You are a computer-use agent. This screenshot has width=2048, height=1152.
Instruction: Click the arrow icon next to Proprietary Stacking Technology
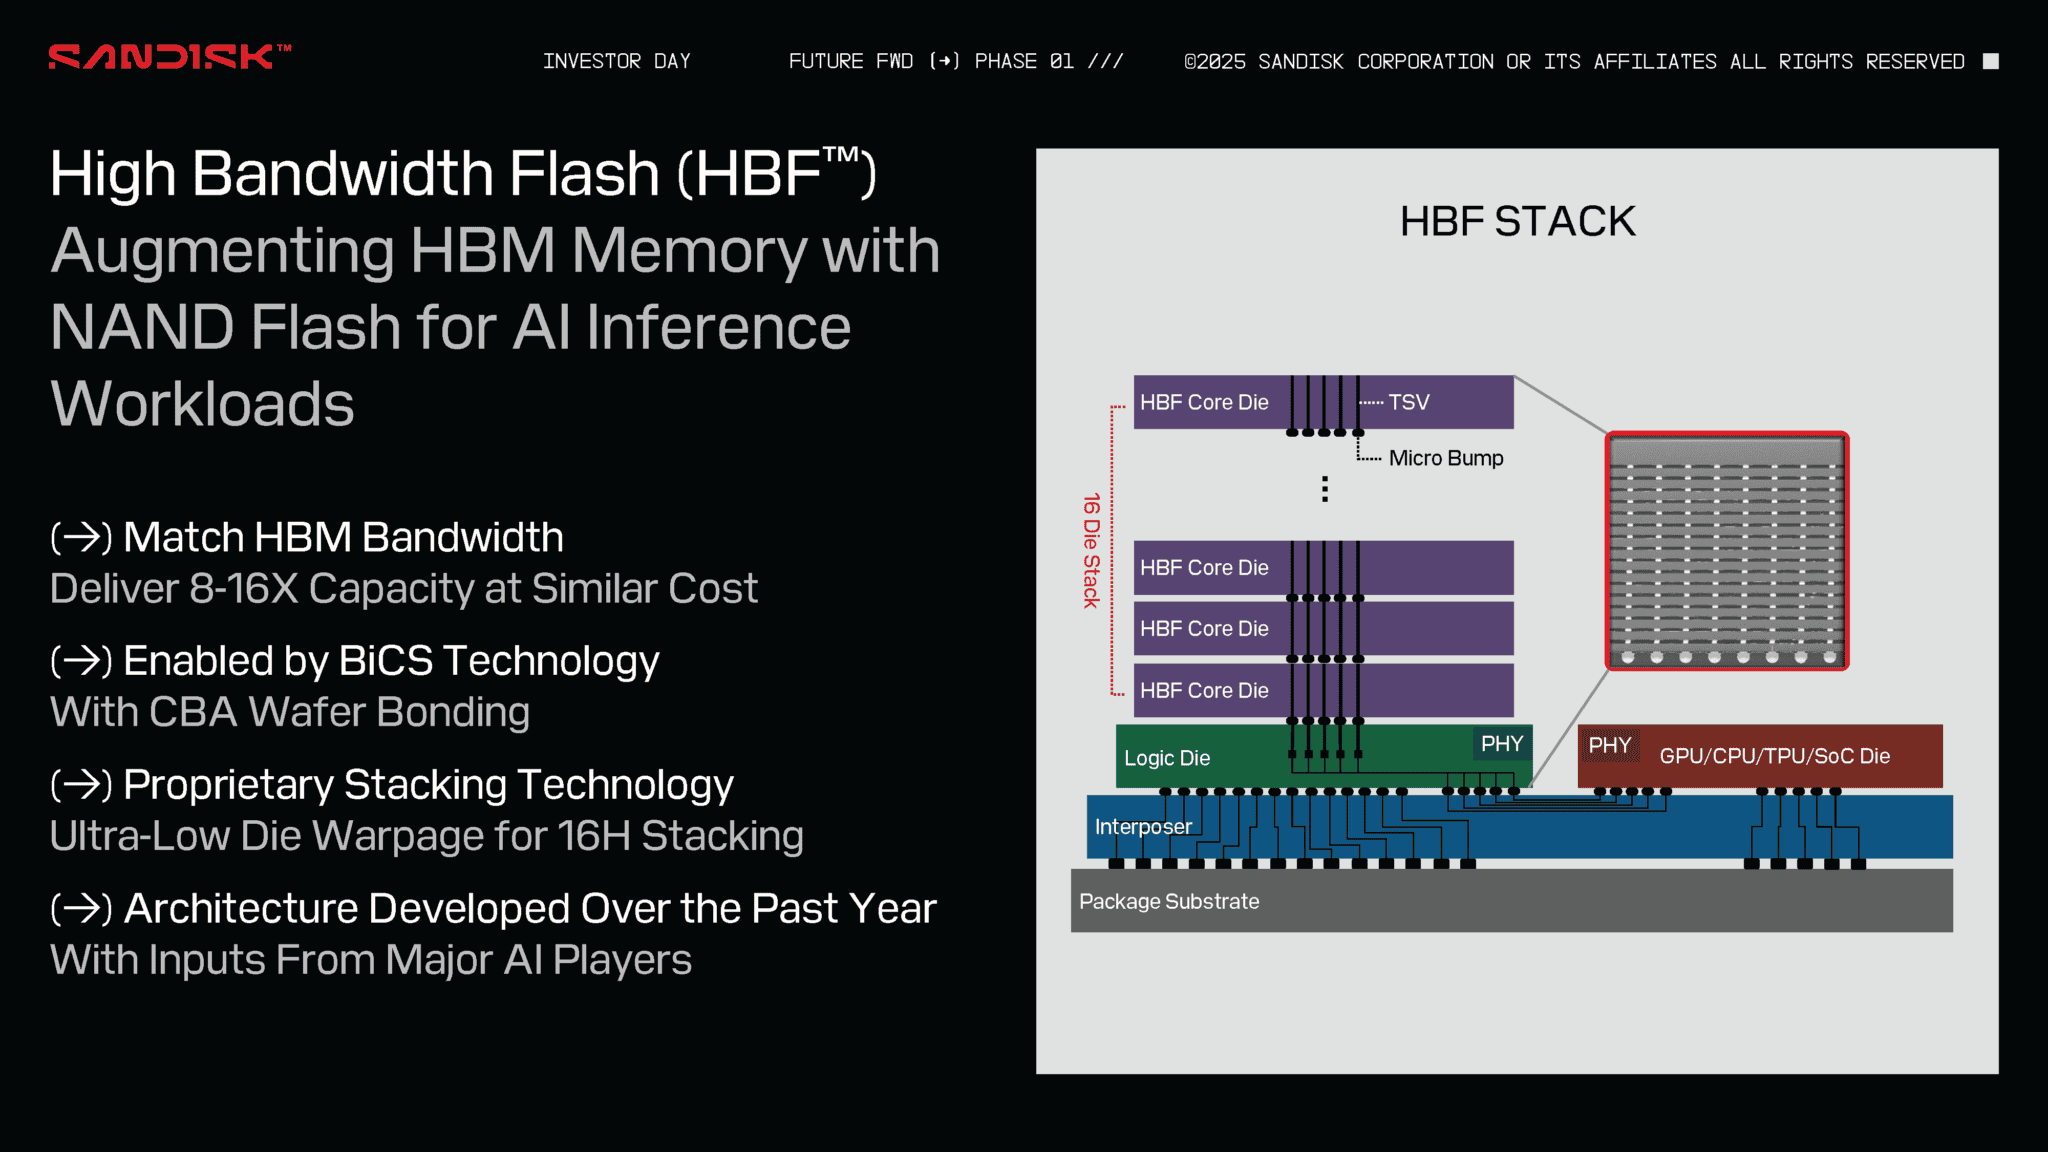click(81, 785)
